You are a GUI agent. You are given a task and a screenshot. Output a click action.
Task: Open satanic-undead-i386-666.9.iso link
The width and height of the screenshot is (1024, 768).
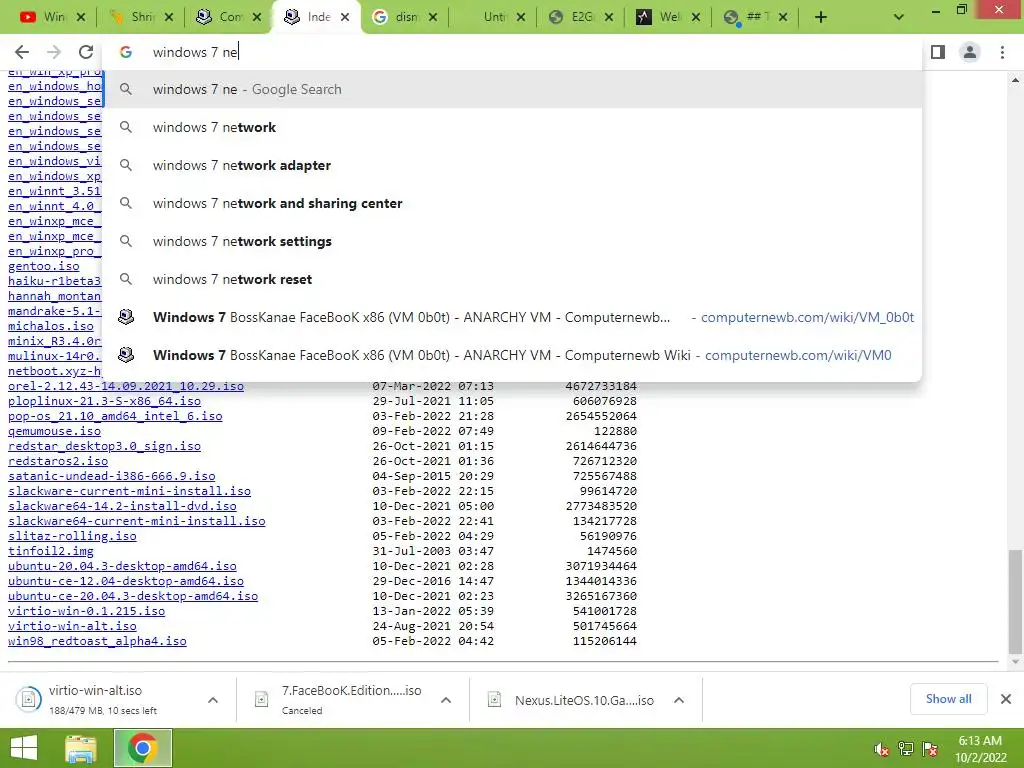112,476
